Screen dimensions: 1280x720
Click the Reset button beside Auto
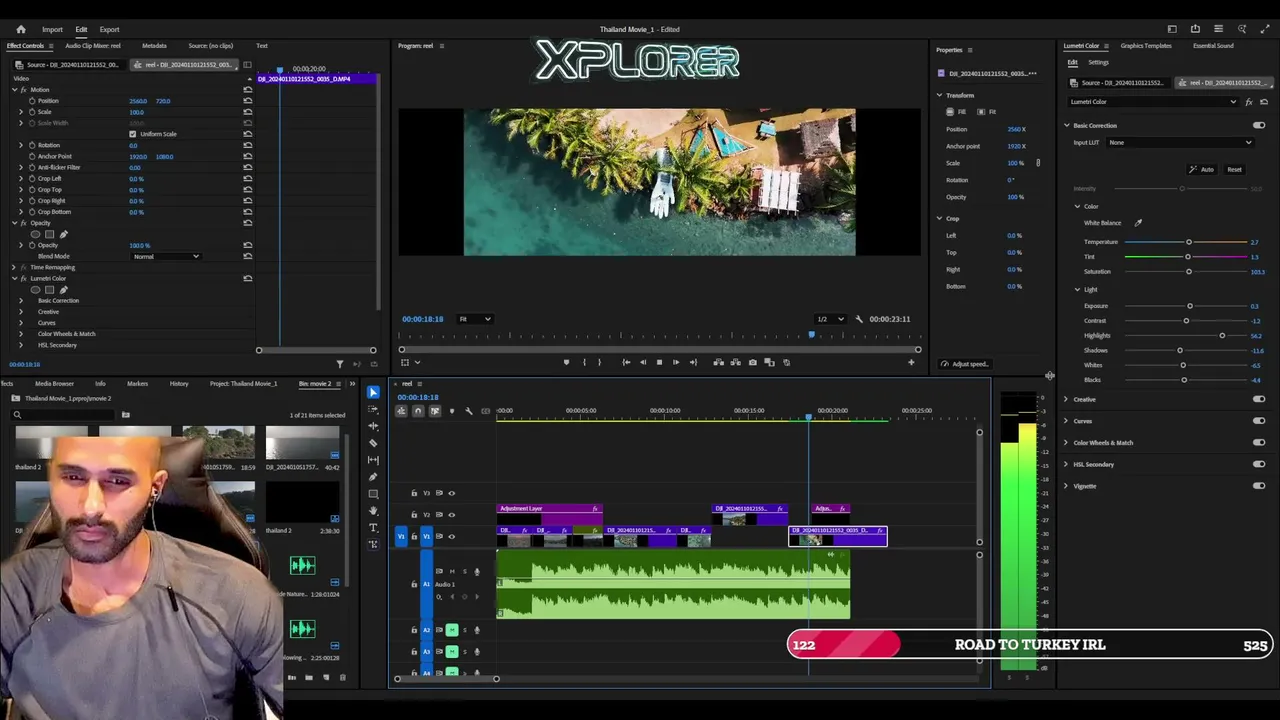(x=1234, y=170)
